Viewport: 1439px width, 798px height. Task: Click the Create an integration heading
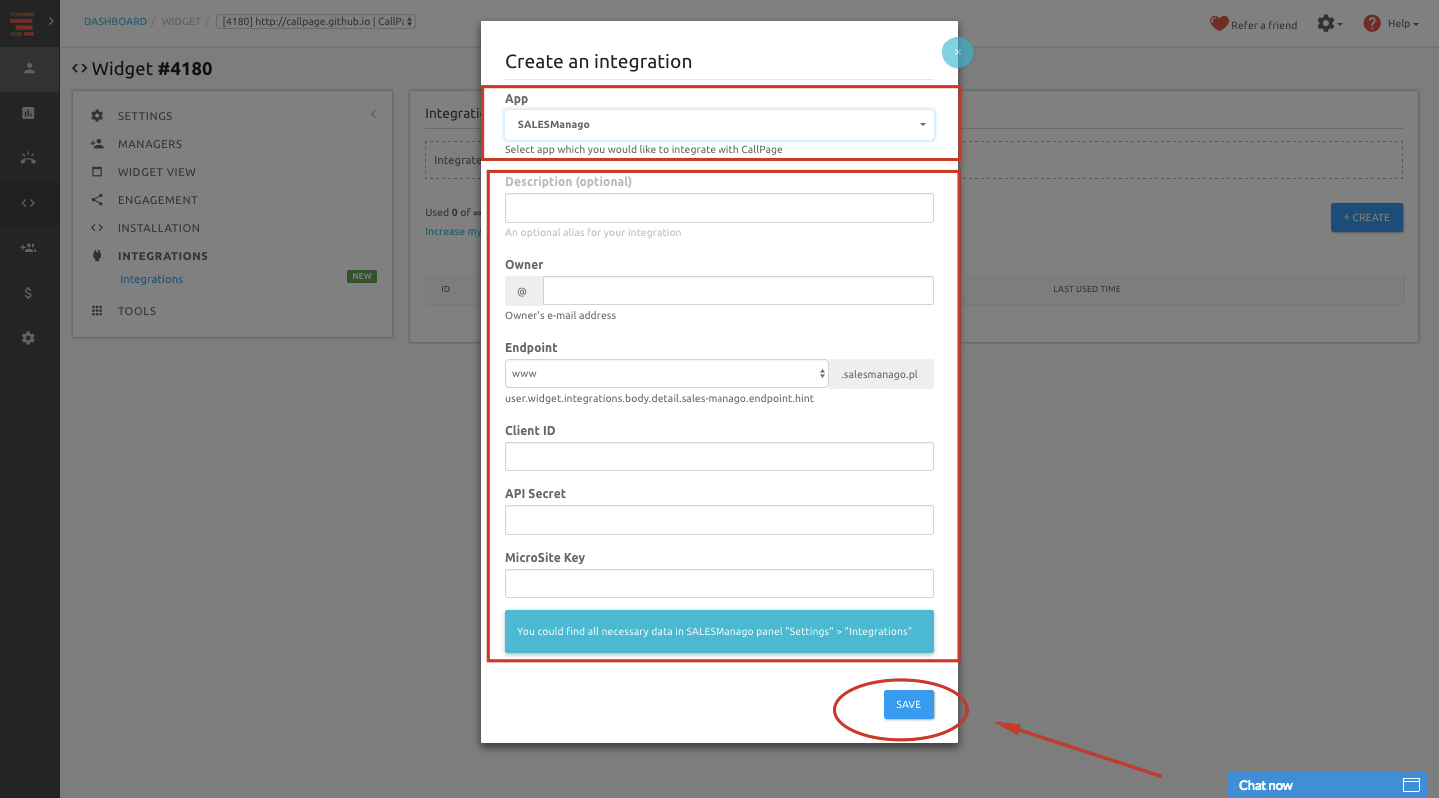pos(598,62)
